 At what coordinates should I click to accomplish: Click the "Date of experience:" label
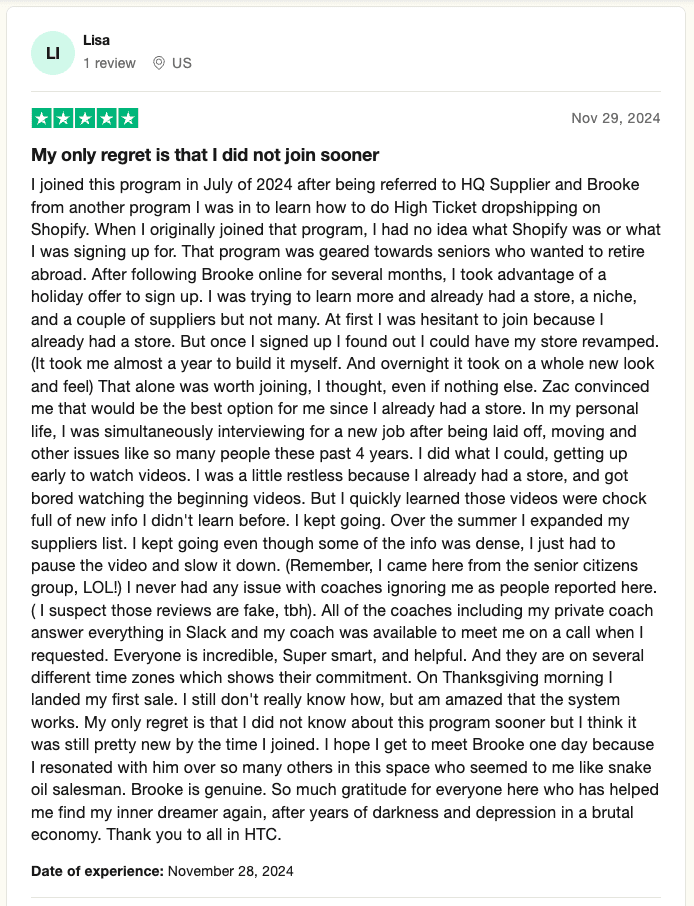[97, 870]
